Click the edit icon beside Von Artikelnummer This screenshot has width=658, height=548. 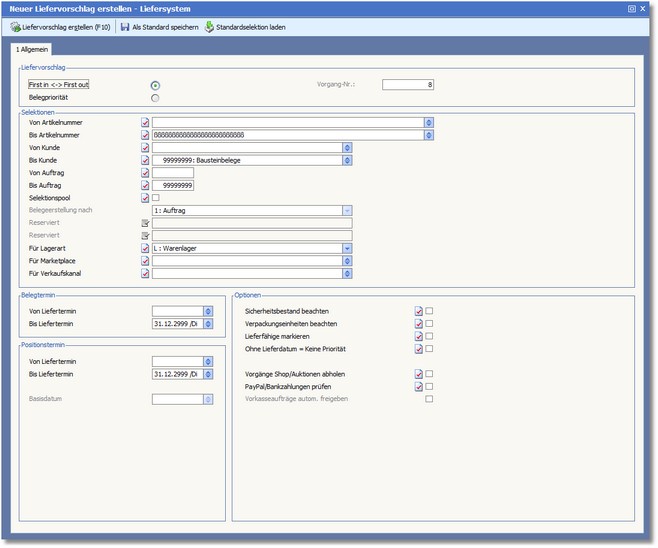tap(146, 122)
